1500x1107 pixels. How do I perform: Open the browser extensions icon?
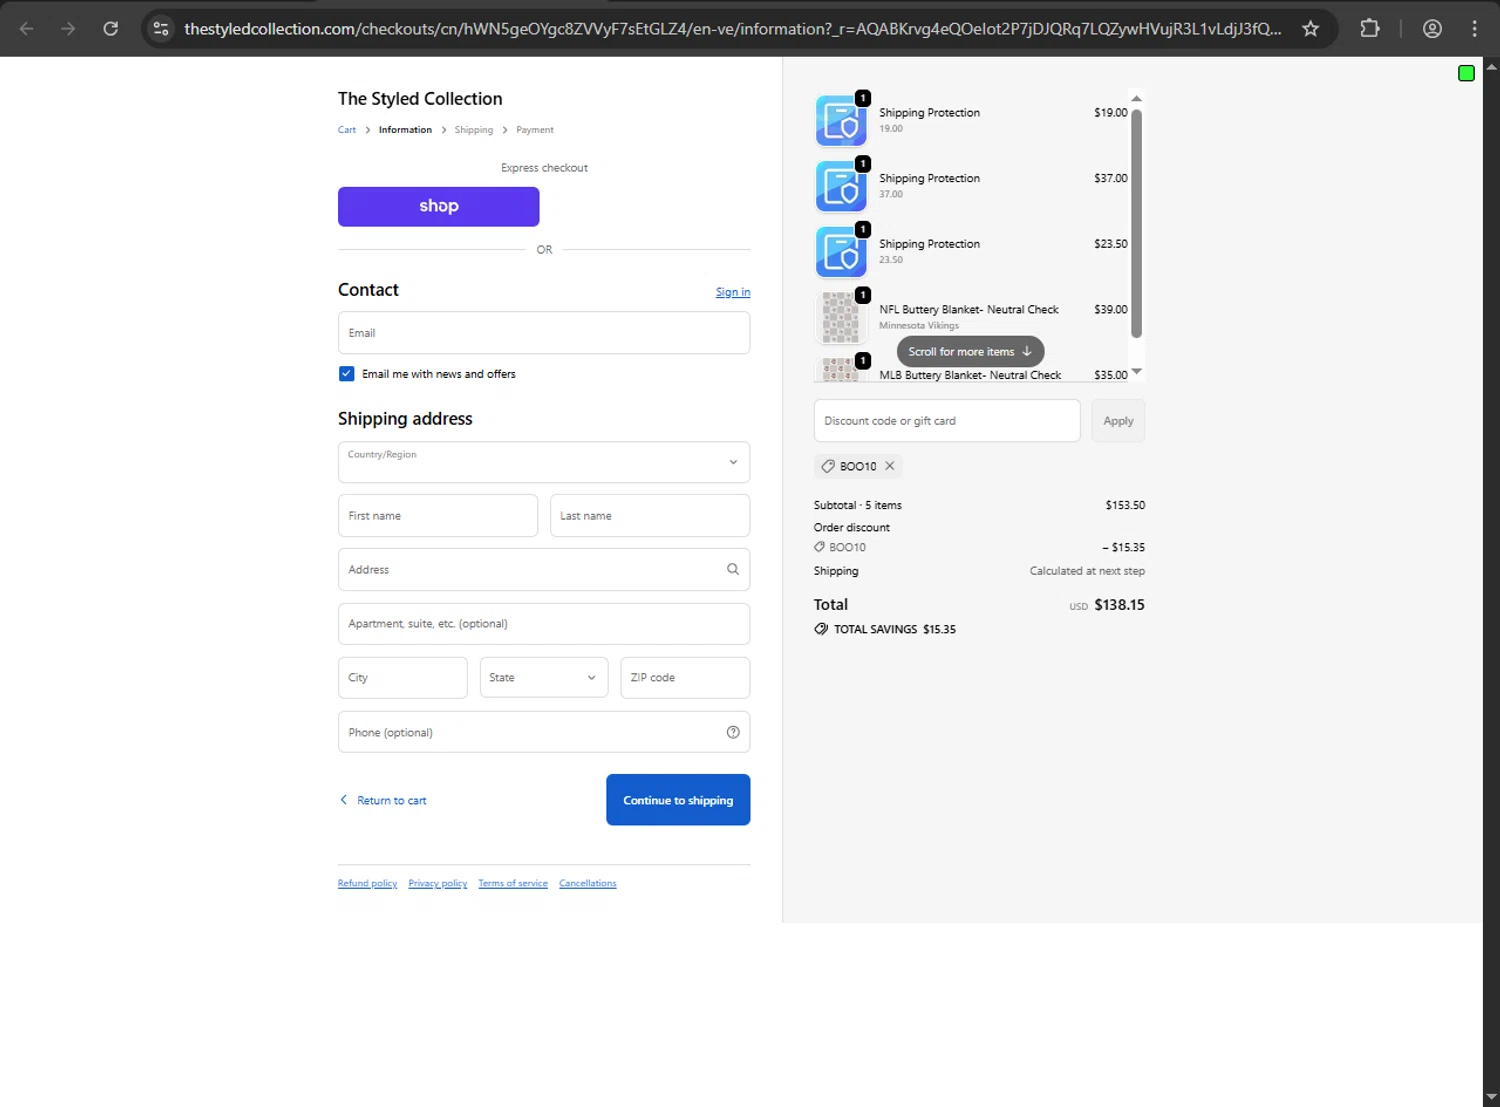(x=1370, y=29)
